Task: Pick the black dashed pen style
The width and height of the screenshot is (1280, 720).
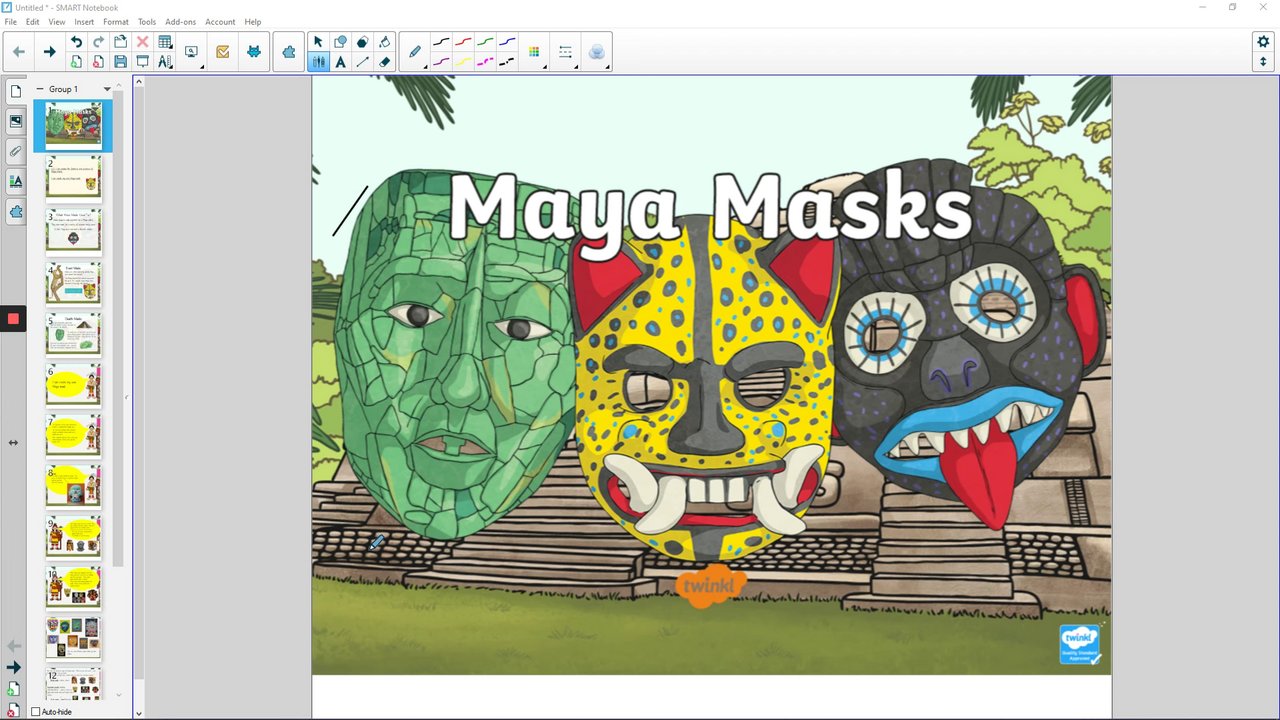Action: click(x=507, y=62)
